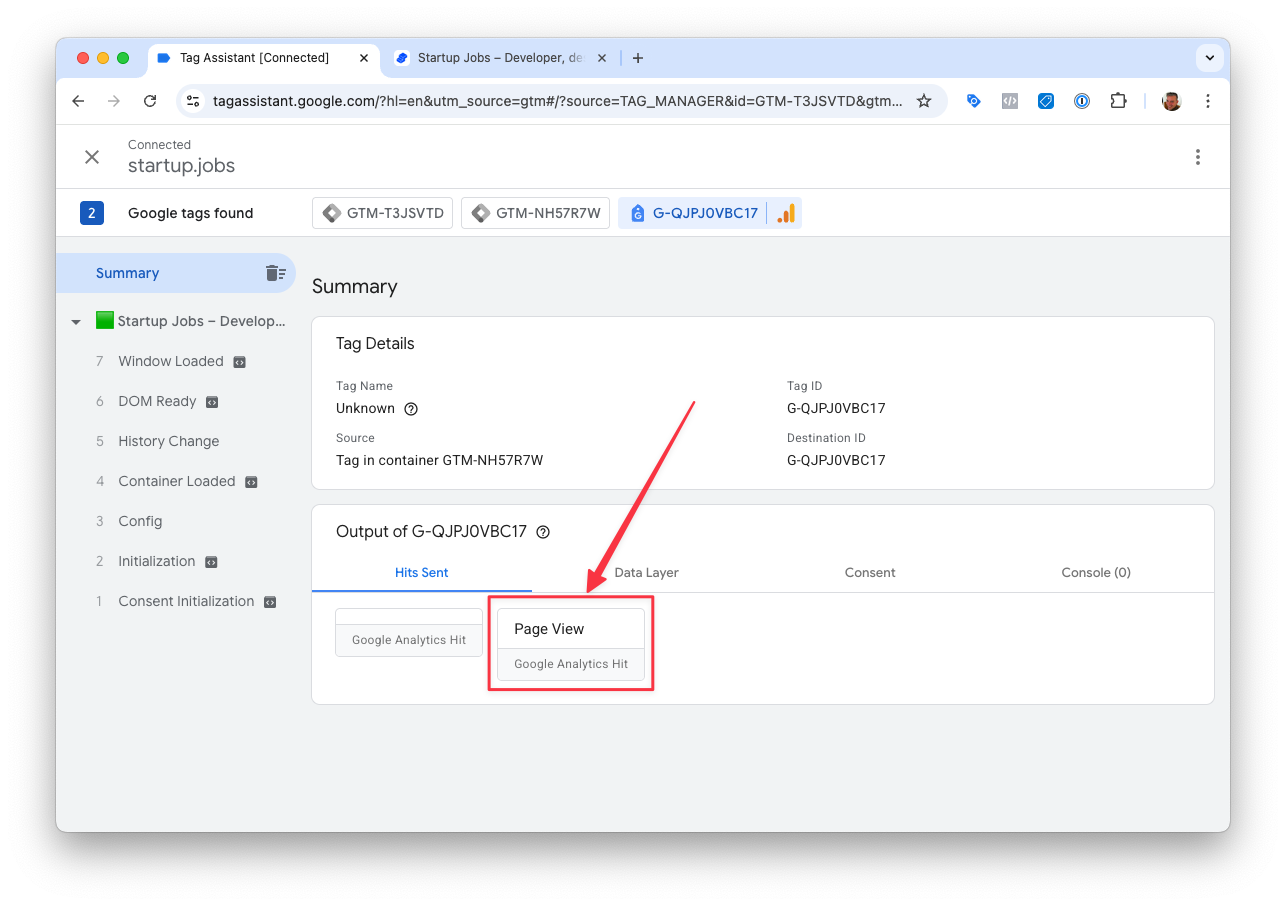Click the site information icon in address bar
The width and height of the screenshot is (1286, 906).
coord(194,101)
